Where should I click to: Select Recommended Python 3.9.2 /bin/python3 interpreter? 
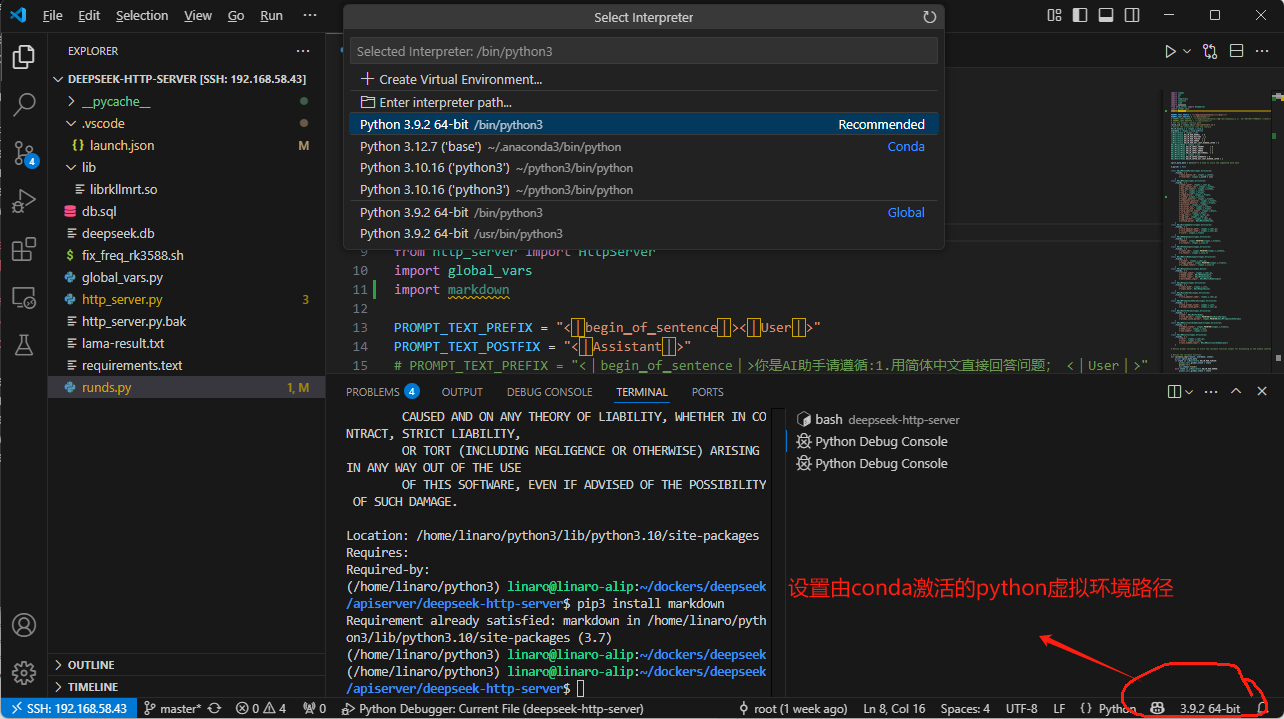pyautogui.click(x=644, y=124)
